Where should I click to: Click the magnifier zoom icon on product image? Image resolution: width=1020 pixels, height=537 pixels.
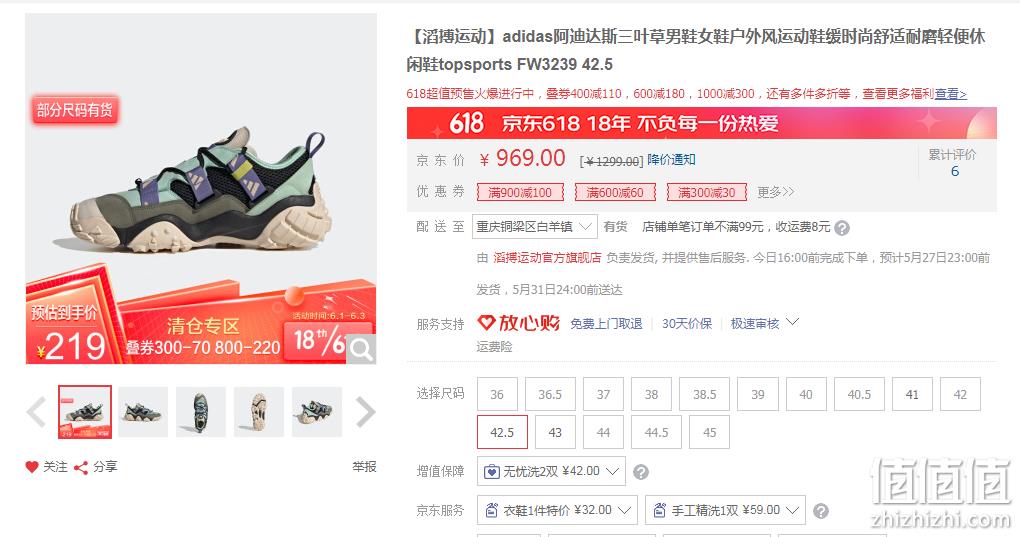pos(361,350)
